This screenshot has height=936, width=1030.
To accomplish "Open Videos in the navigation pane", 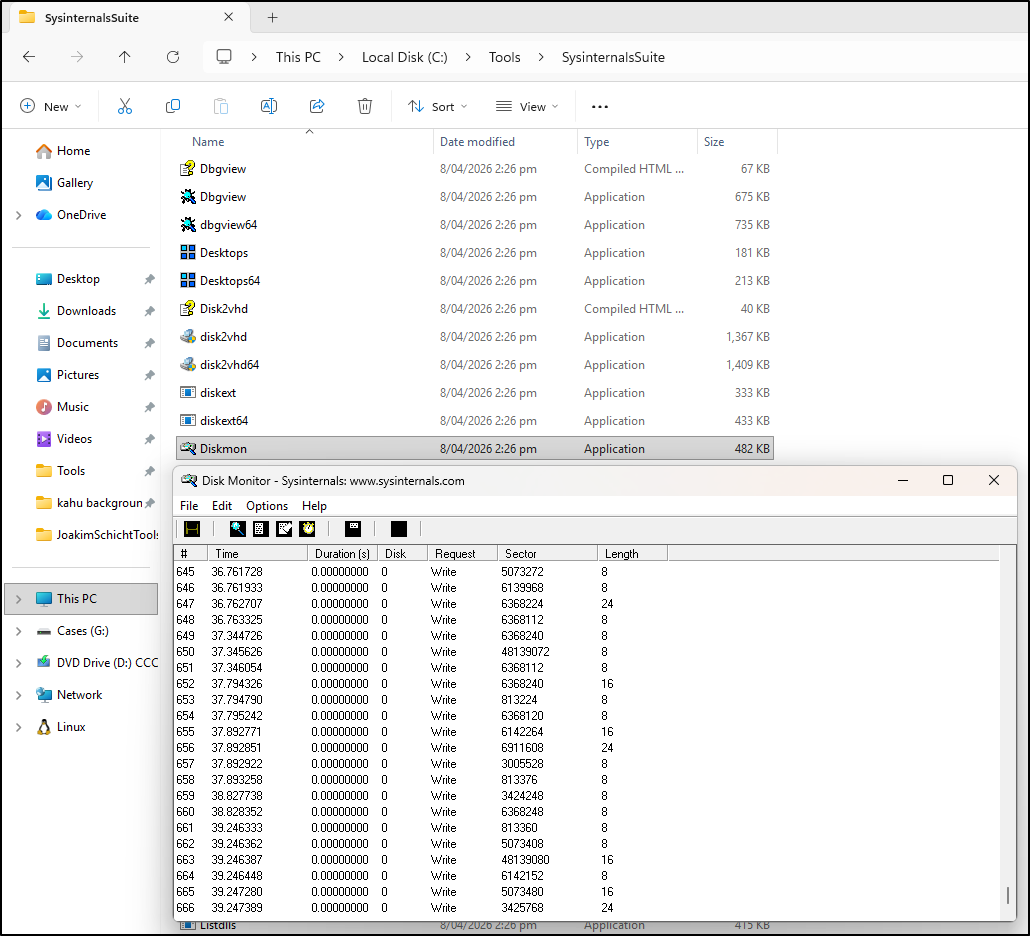I will [64, 439].
